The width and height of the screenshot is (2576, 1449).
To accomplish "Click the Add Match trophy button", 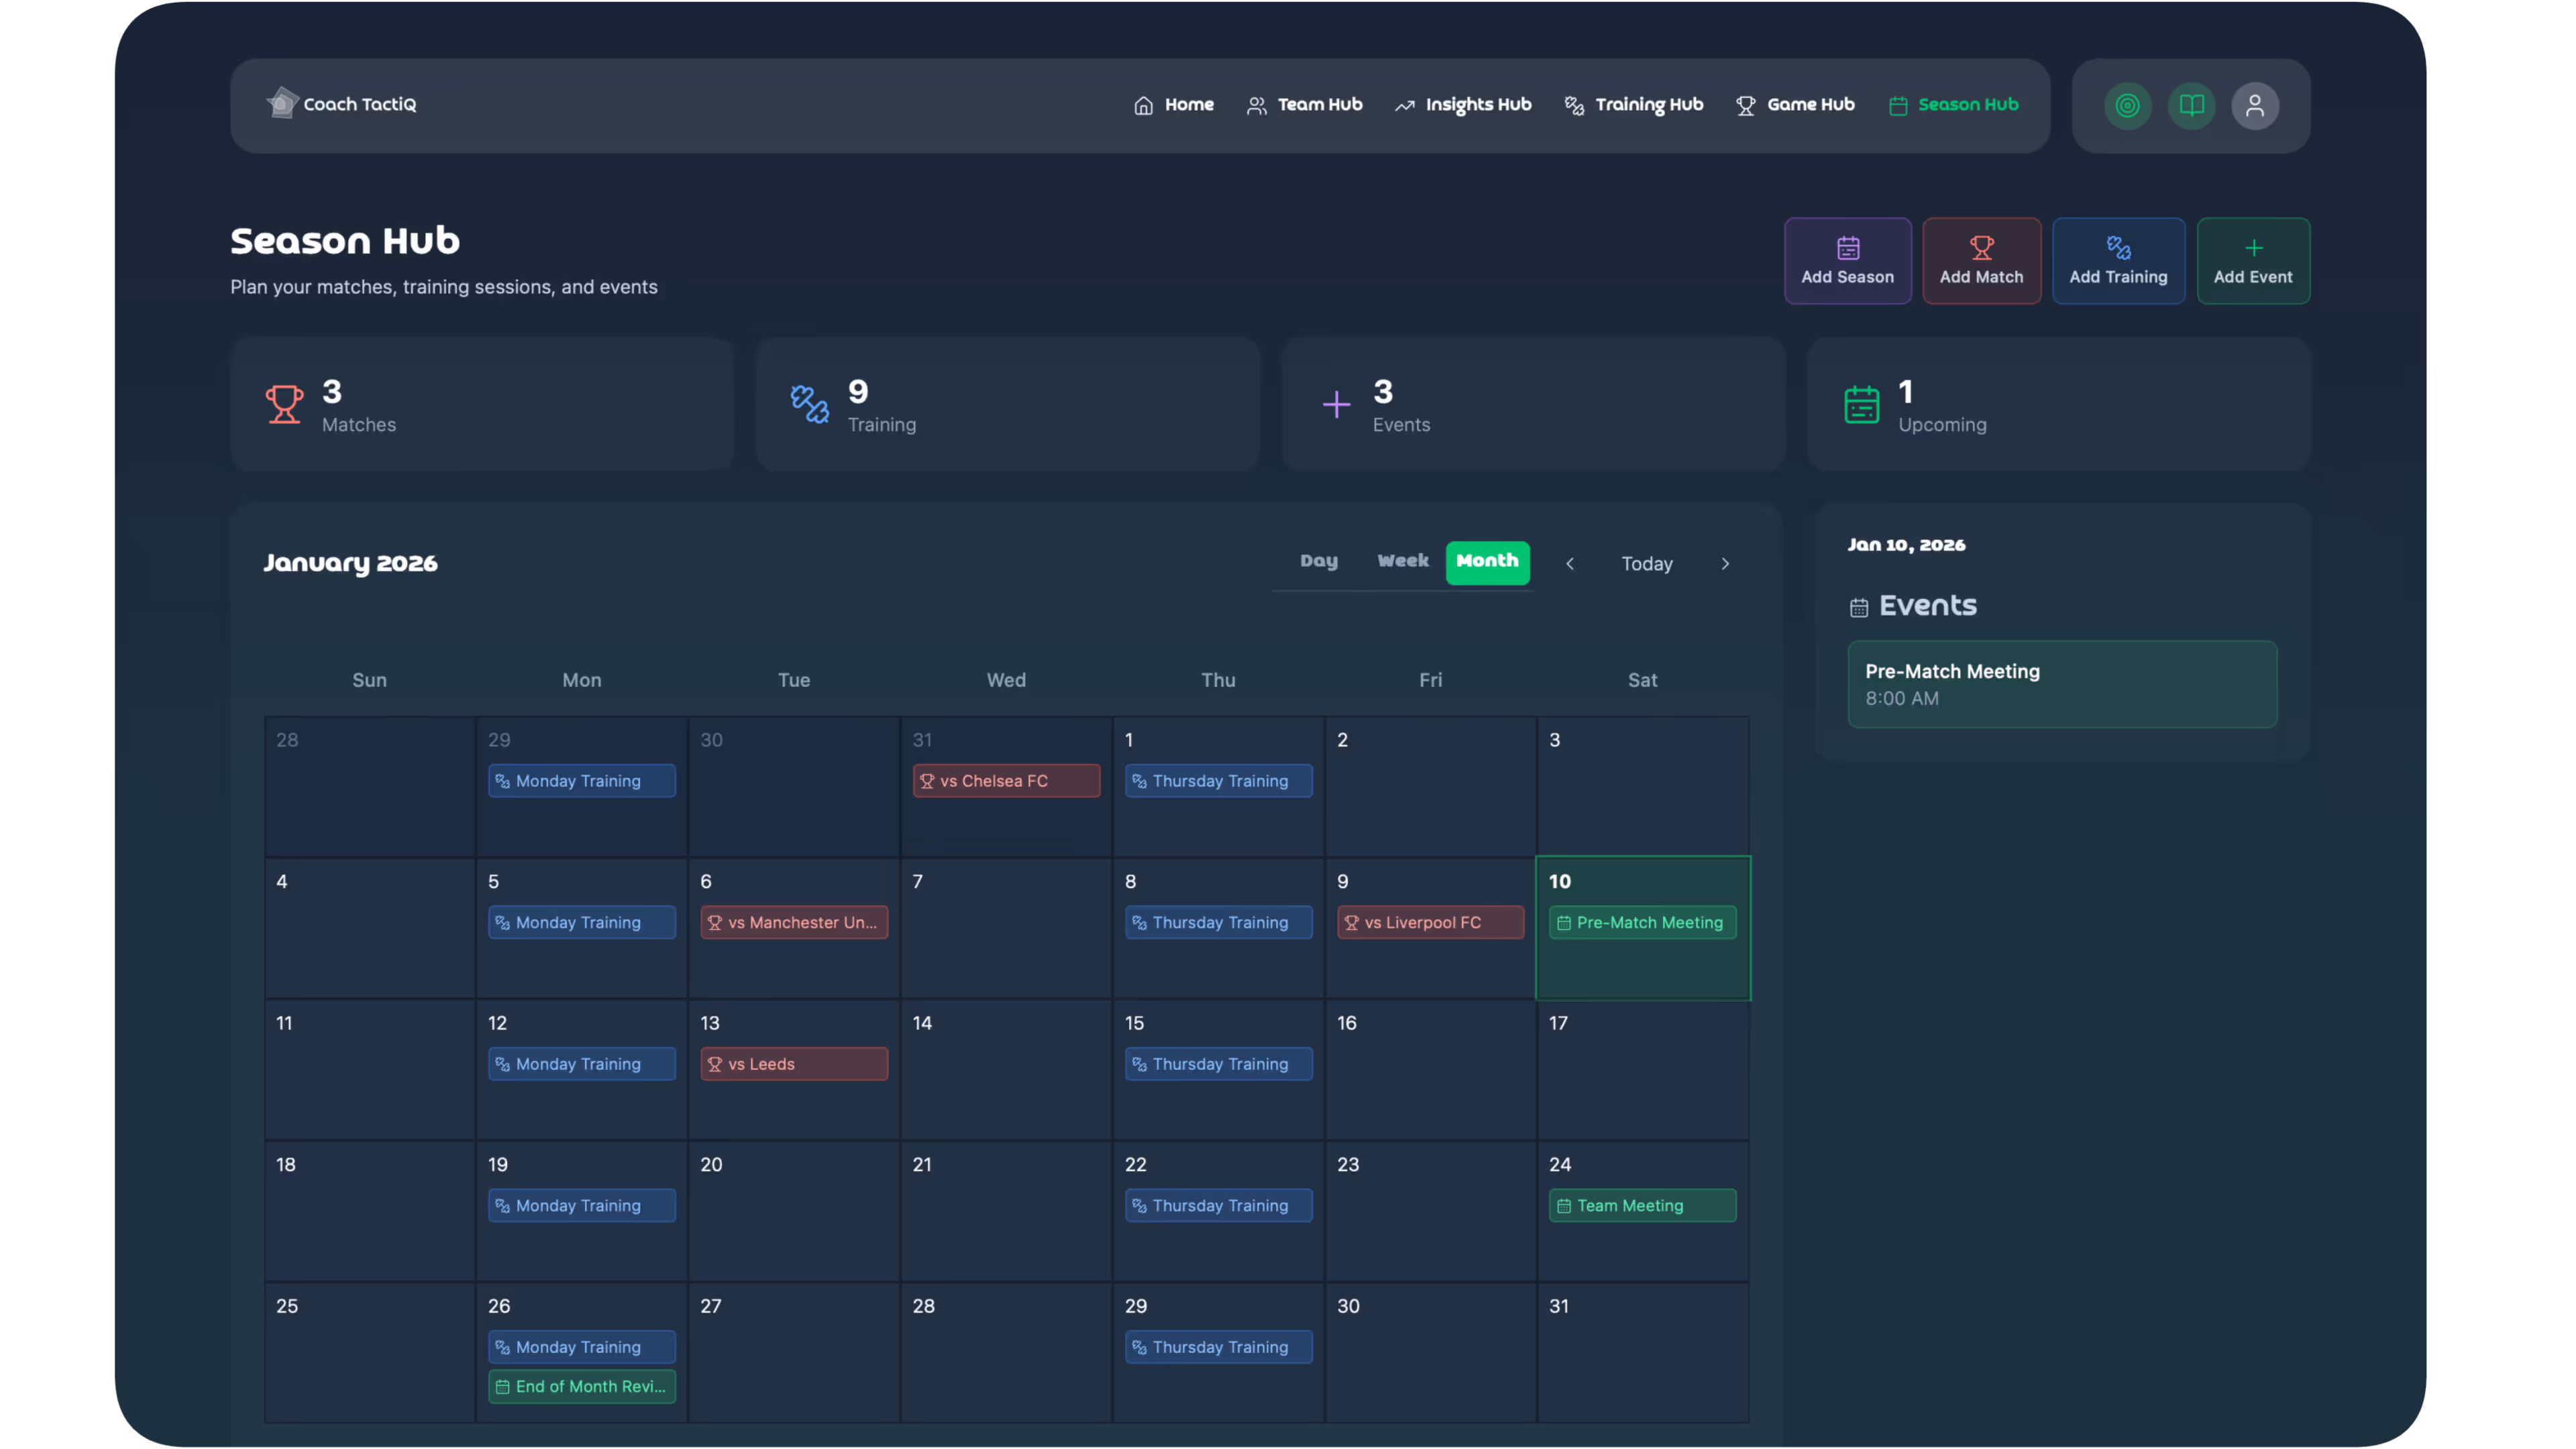I will [1980, 261].
